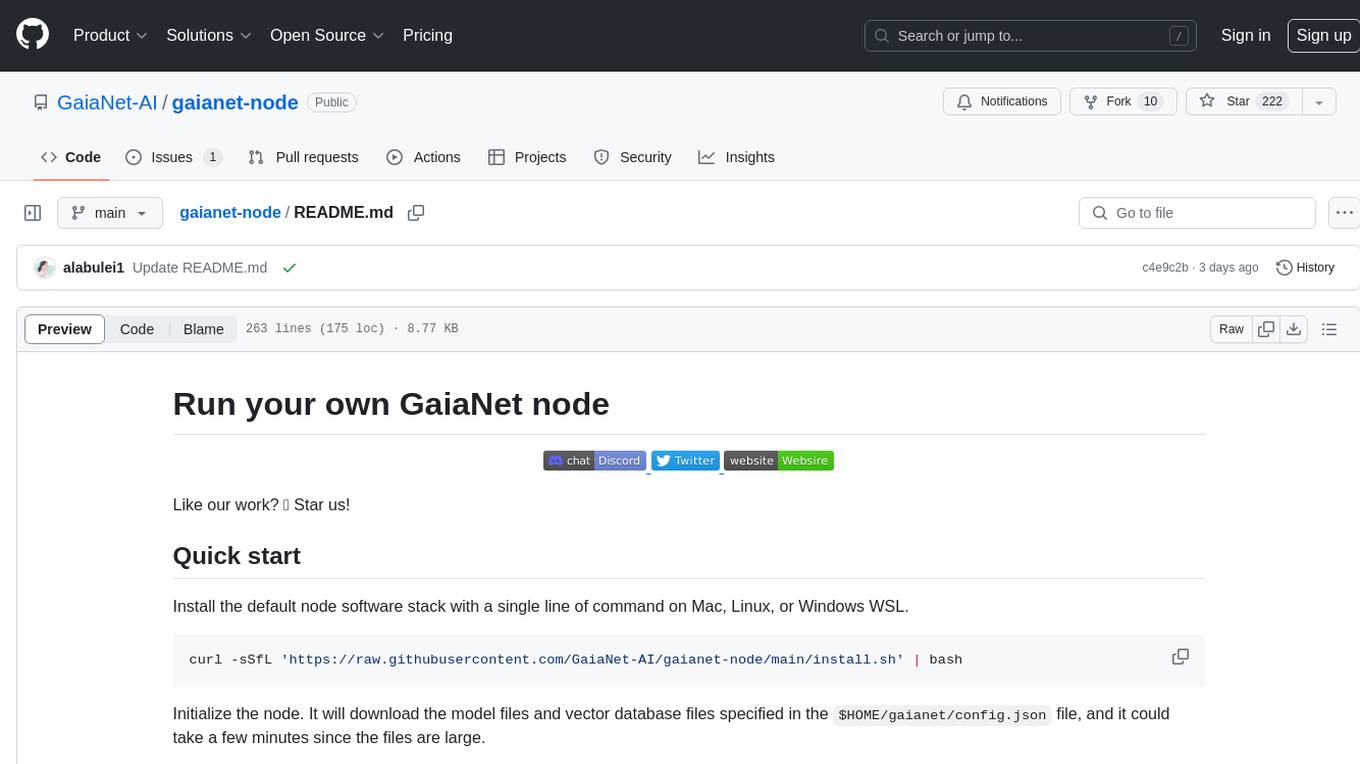Focus the Go to file input
Image resolution: width=1360 pixels, height=764 pixels.
(x=1197, y=213)
